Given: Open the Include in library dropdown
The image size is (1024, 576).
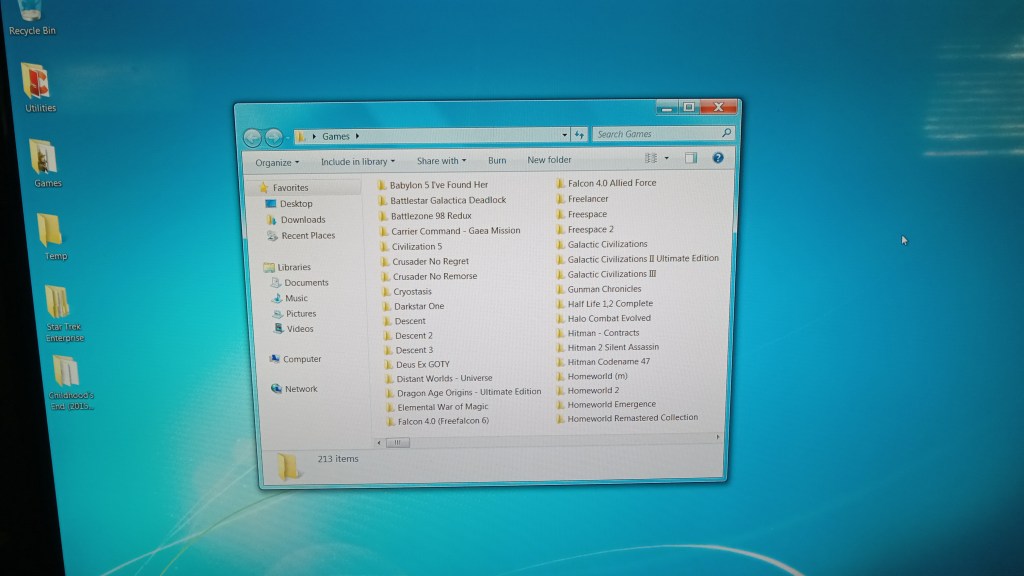Looking at the screenshot, I should click(357, 161).
